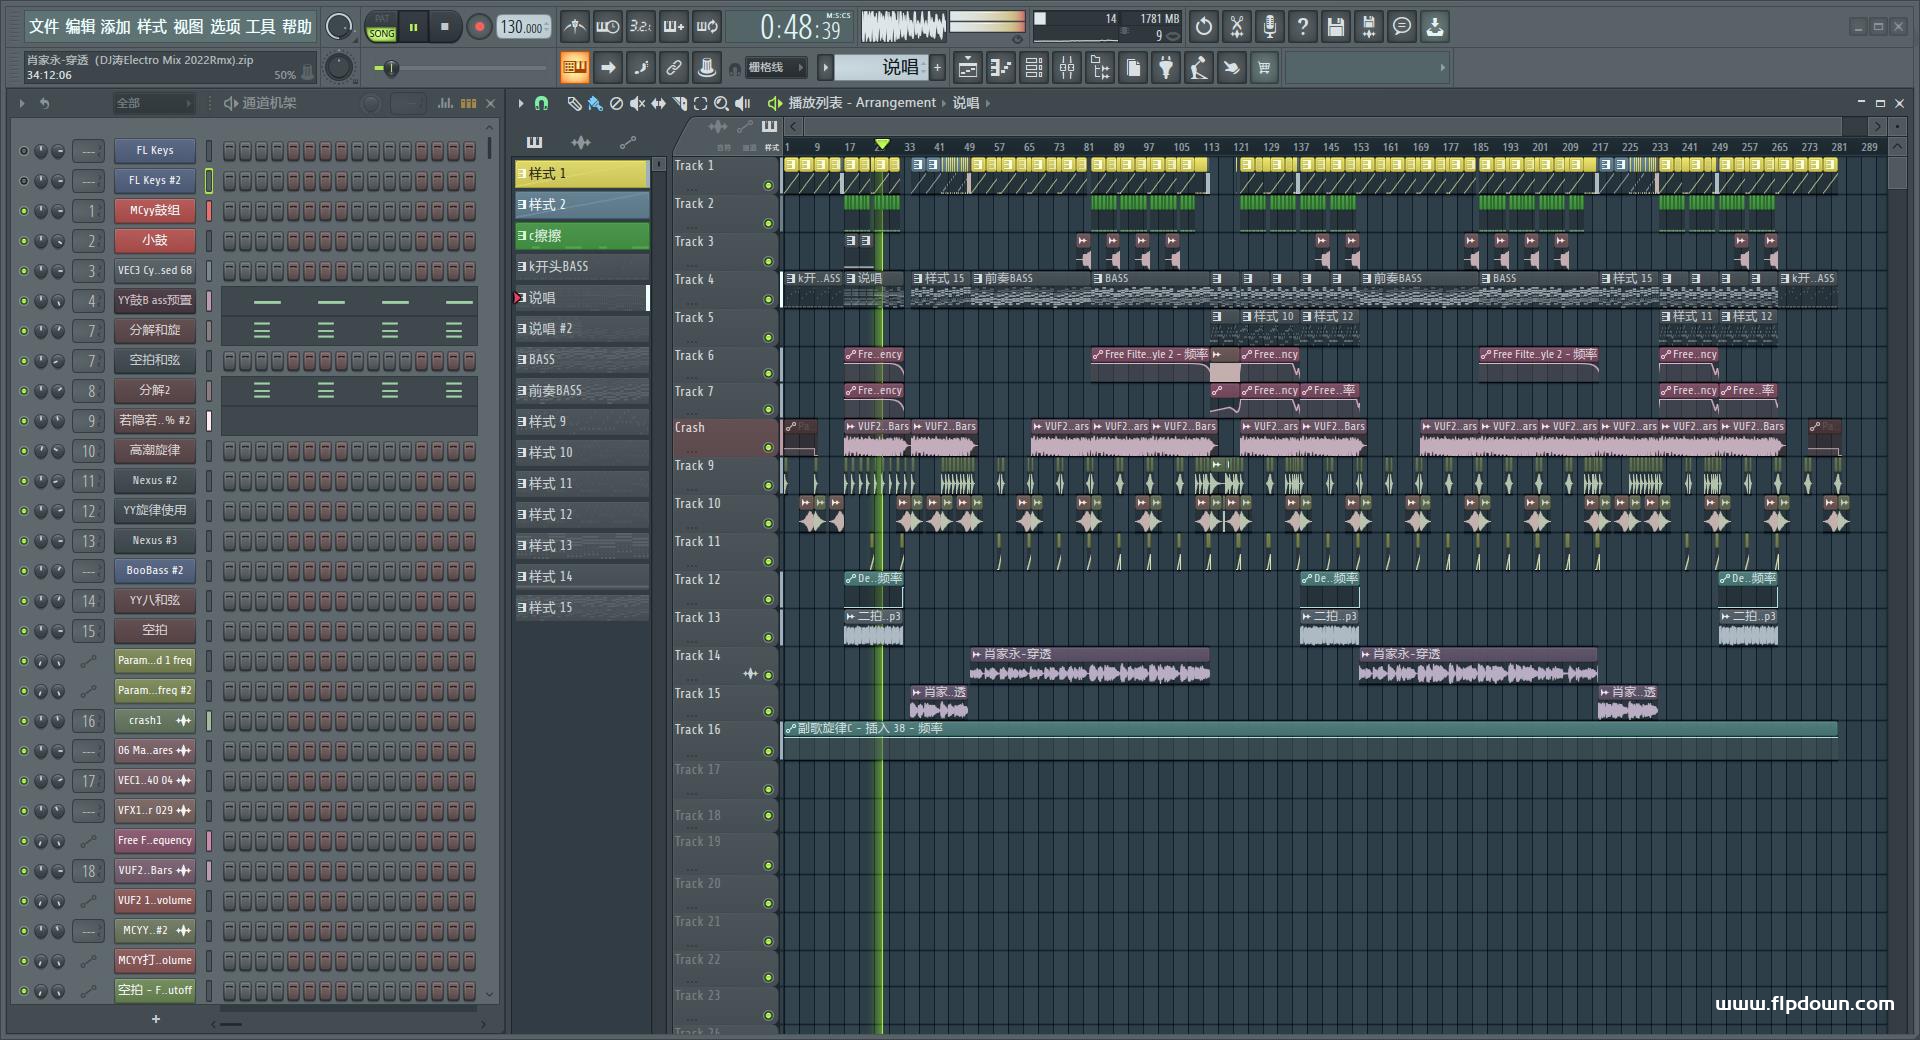Toggle Crash track mute switch
1920x1040 pixels.
point(768,447)
